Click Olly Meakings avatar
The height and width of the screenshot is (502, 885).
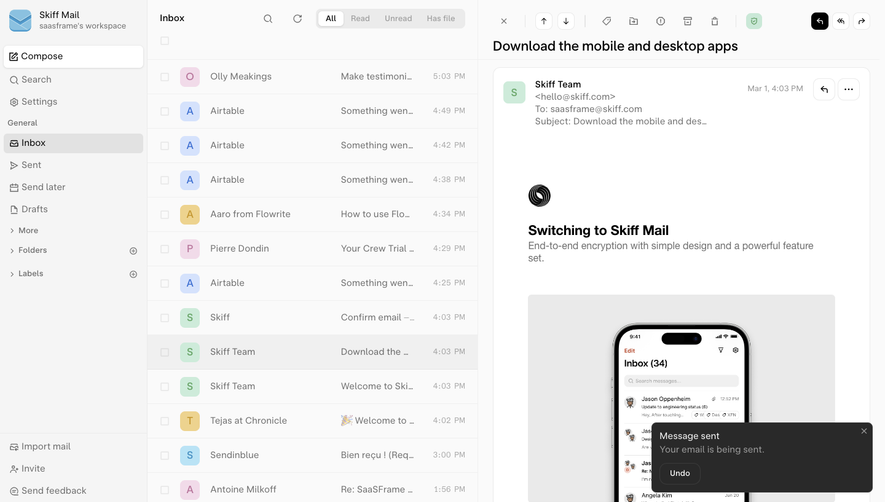190,77
